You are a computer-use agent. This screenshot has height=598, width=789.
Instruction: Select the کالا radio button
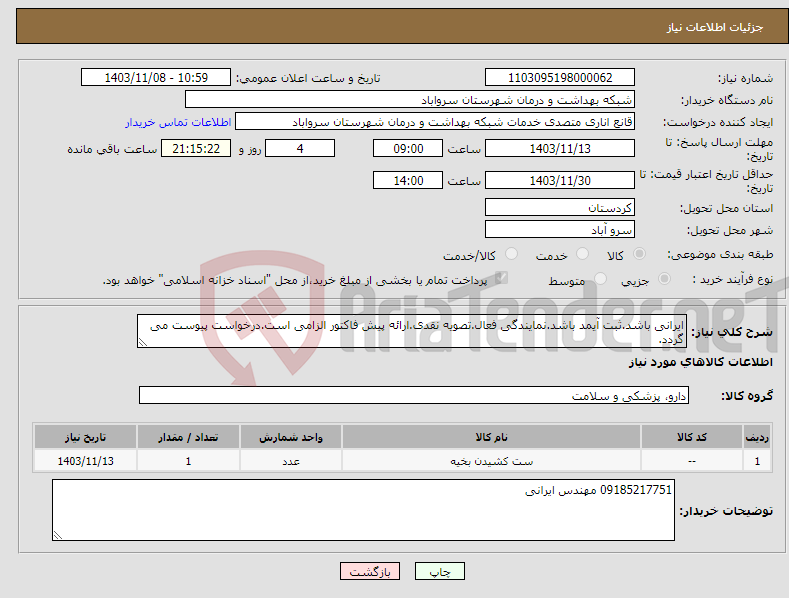coord(640,254)
